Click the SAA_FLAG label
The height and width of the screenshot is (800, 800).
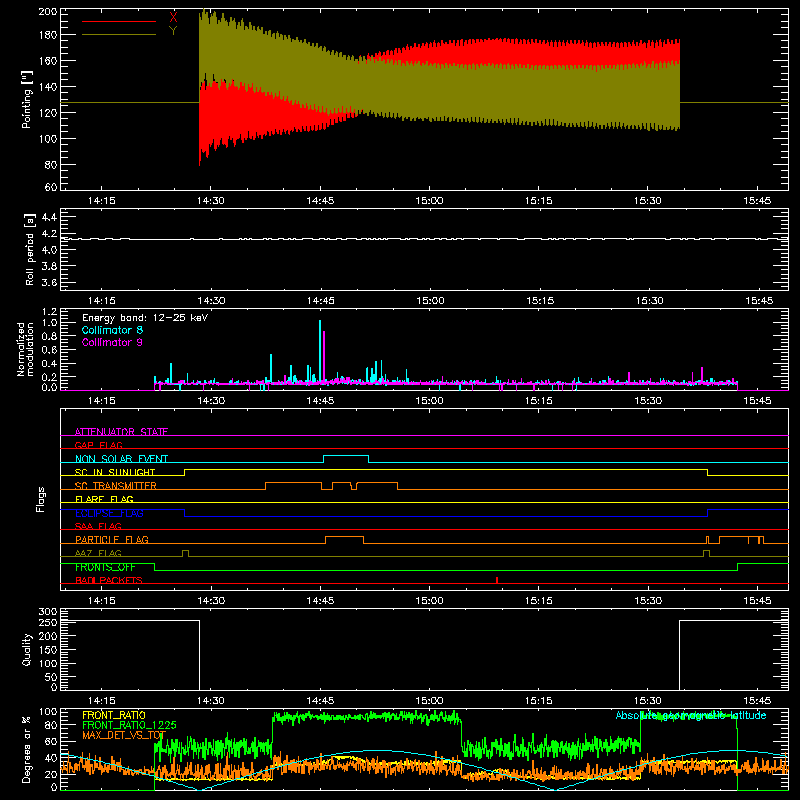pyautogui.click(x=98, y=526)
